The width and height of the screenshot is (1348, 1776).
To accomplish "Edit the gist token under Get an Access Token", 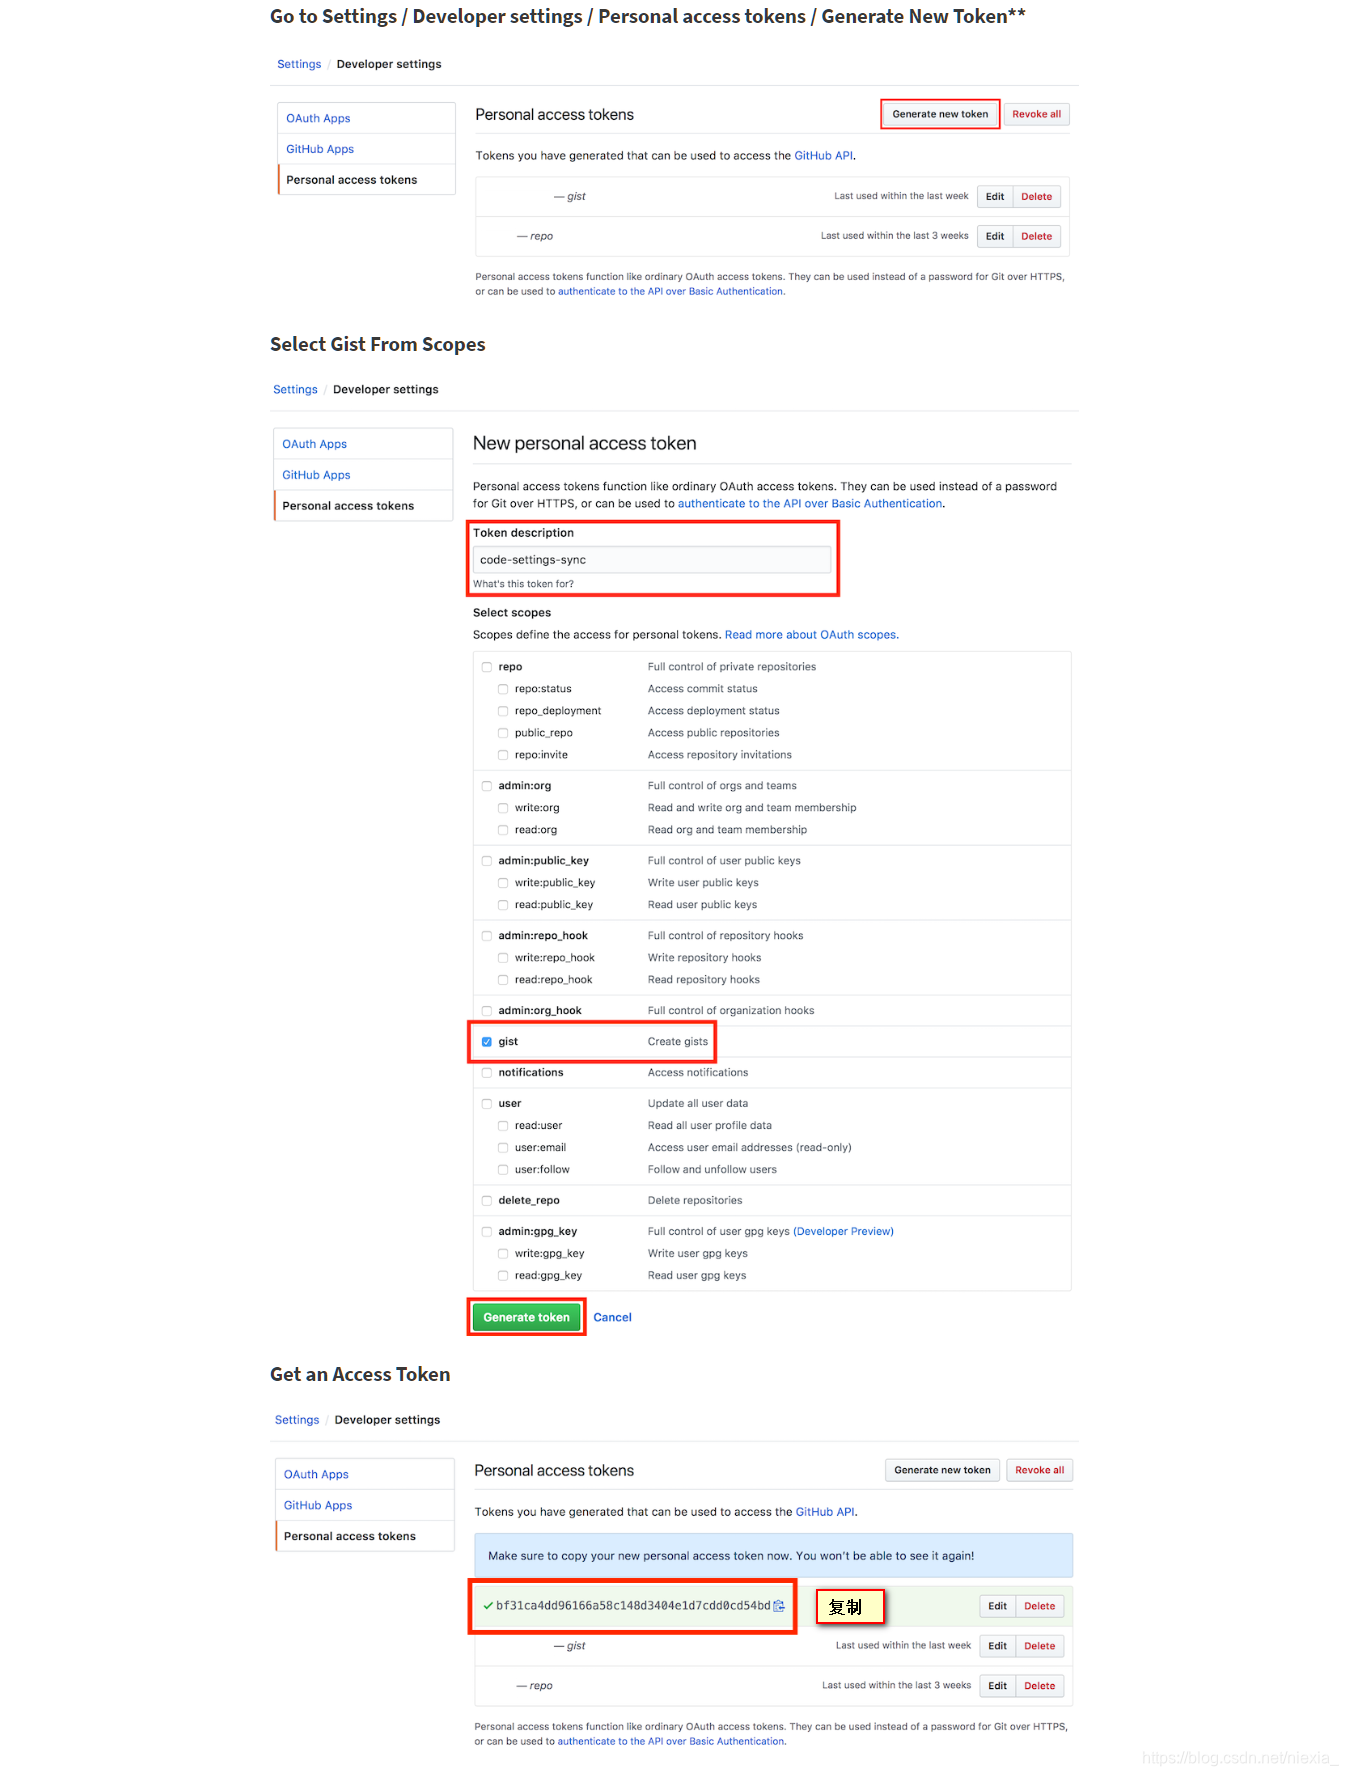I will (997, 1646).
